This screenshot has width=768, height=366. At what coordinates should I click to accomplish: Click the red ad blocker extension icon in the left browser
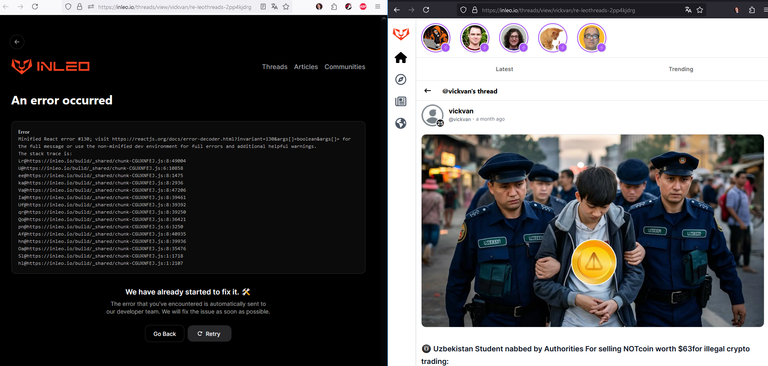[363, 7]
